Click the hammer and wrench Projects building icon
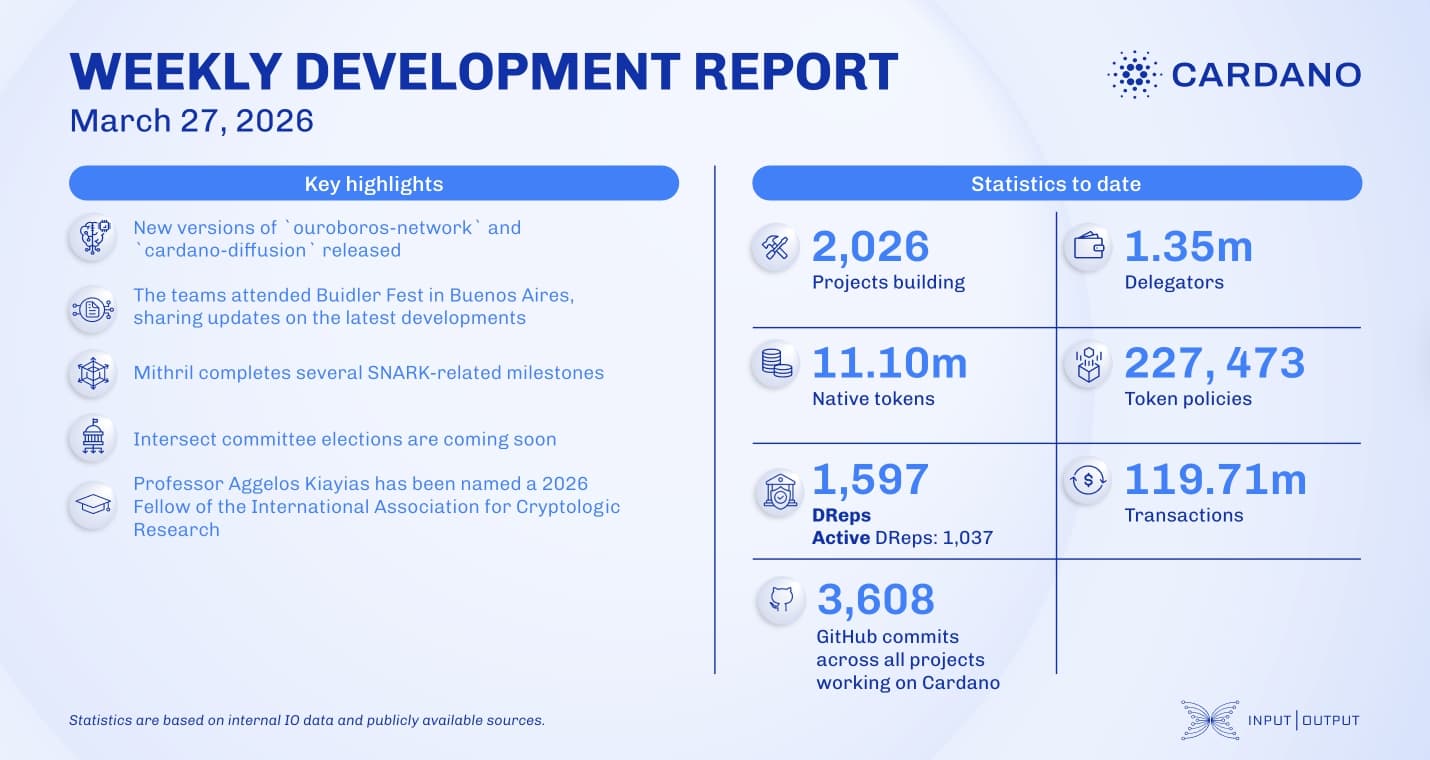 (774, 247)
